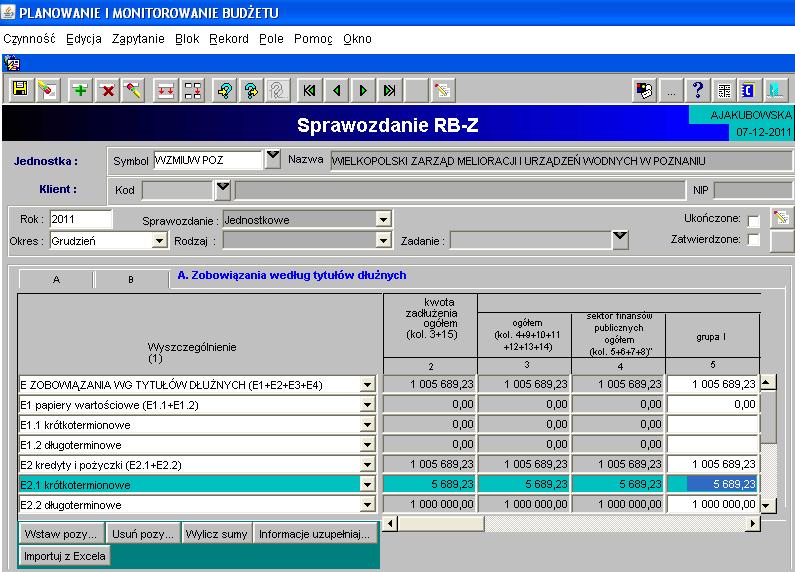
Task: Open dropdown on E1 papiery wartościowe row
Action: click(368, 405)
